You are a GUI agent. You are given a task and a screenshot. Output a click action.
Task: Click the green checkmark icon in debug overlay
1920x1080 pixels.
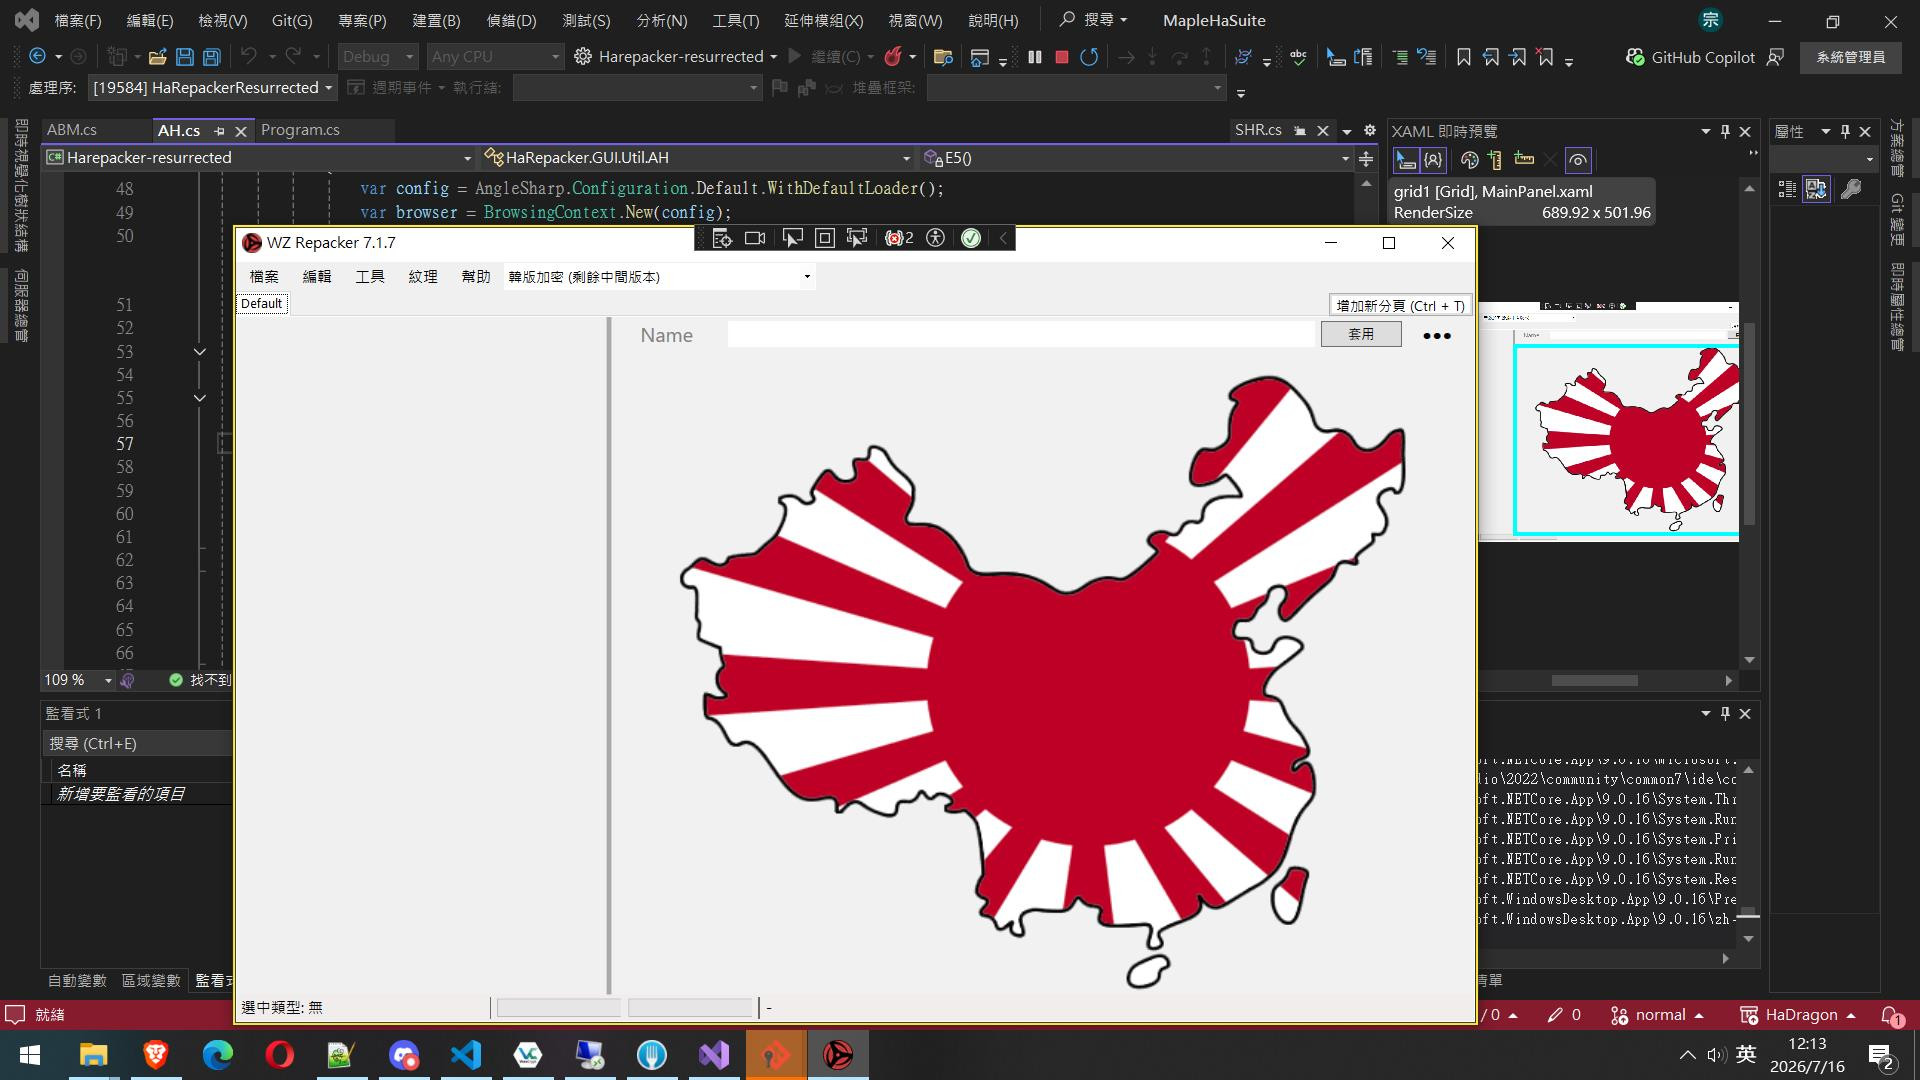970,238
